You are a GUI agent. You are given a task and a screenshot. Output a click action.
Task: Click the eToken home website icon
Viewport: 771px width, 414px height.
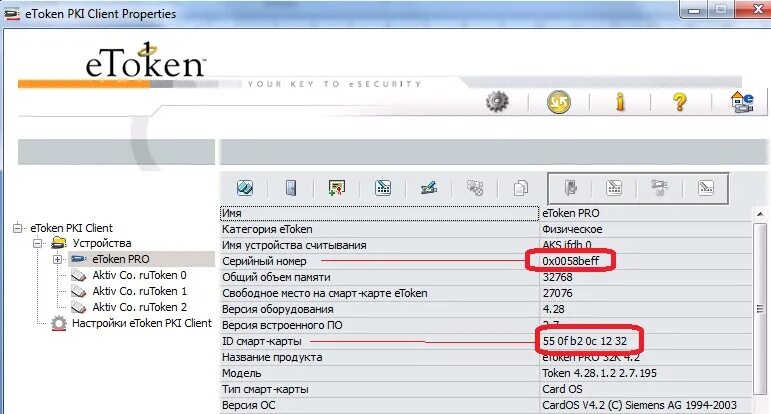click(x=742, y=102)
